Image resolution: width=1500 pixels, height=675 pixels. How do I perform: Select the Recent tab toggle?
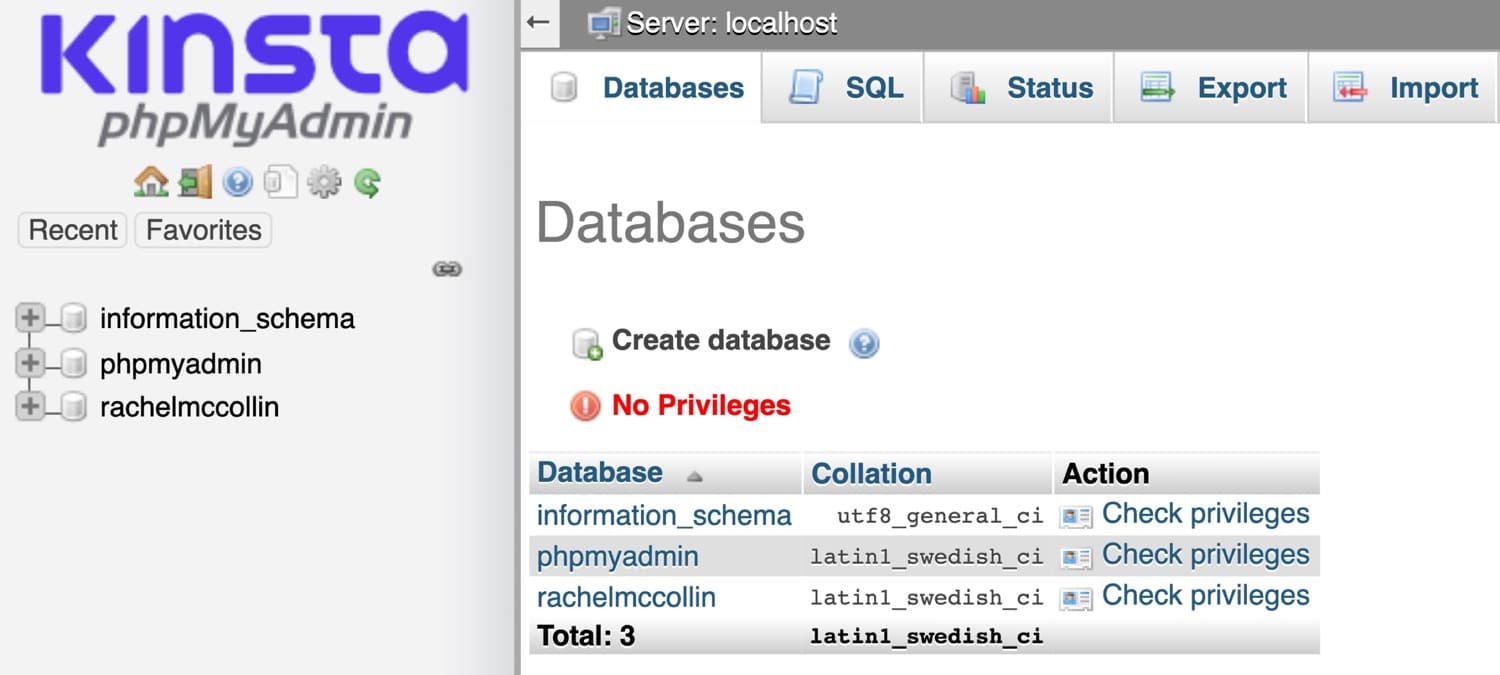71,230
